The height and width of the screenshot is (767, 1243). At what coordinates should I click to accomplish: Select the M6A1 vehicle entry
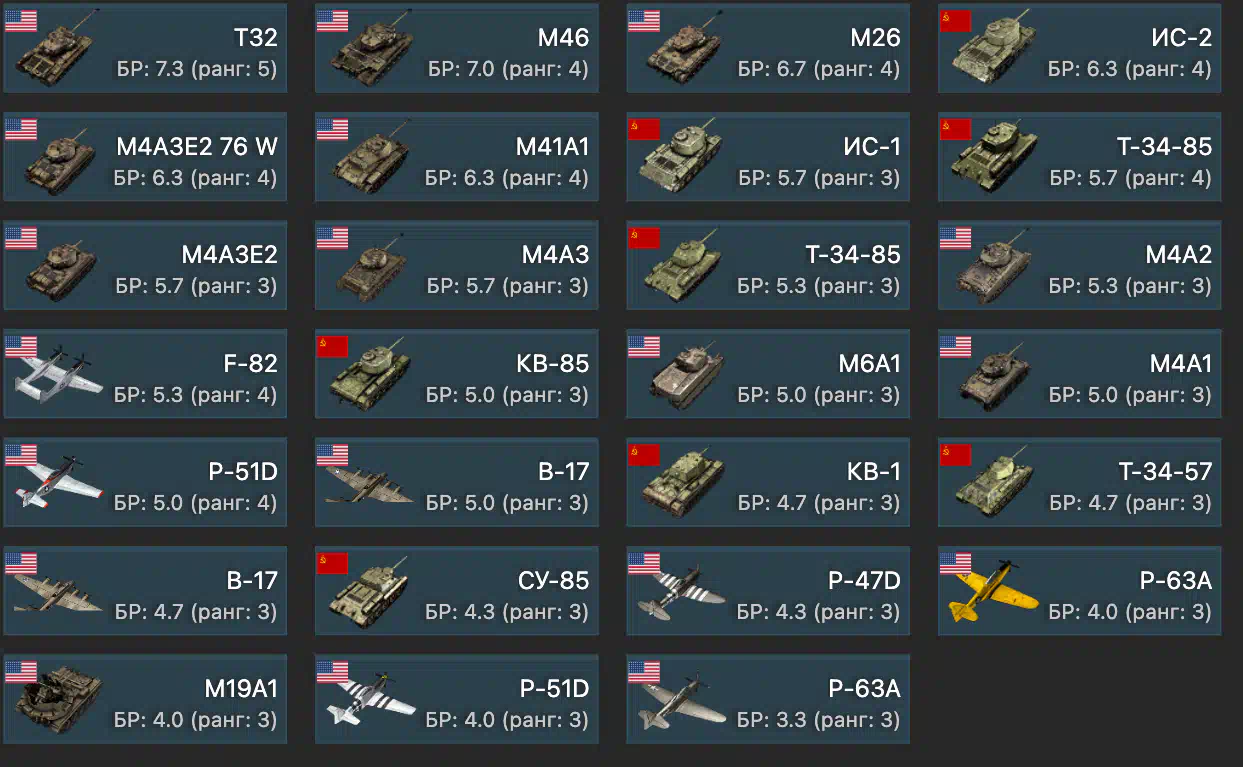[768, 373]
